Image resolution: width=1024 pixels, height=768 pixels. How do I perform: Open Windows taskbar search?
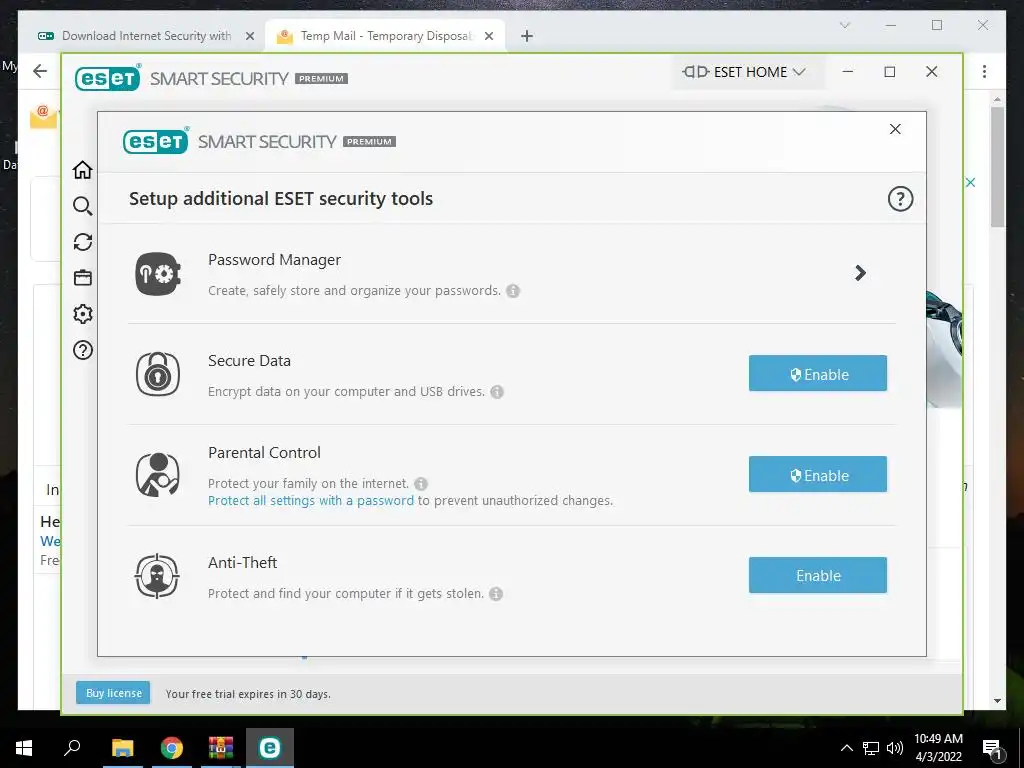(72, 748)
